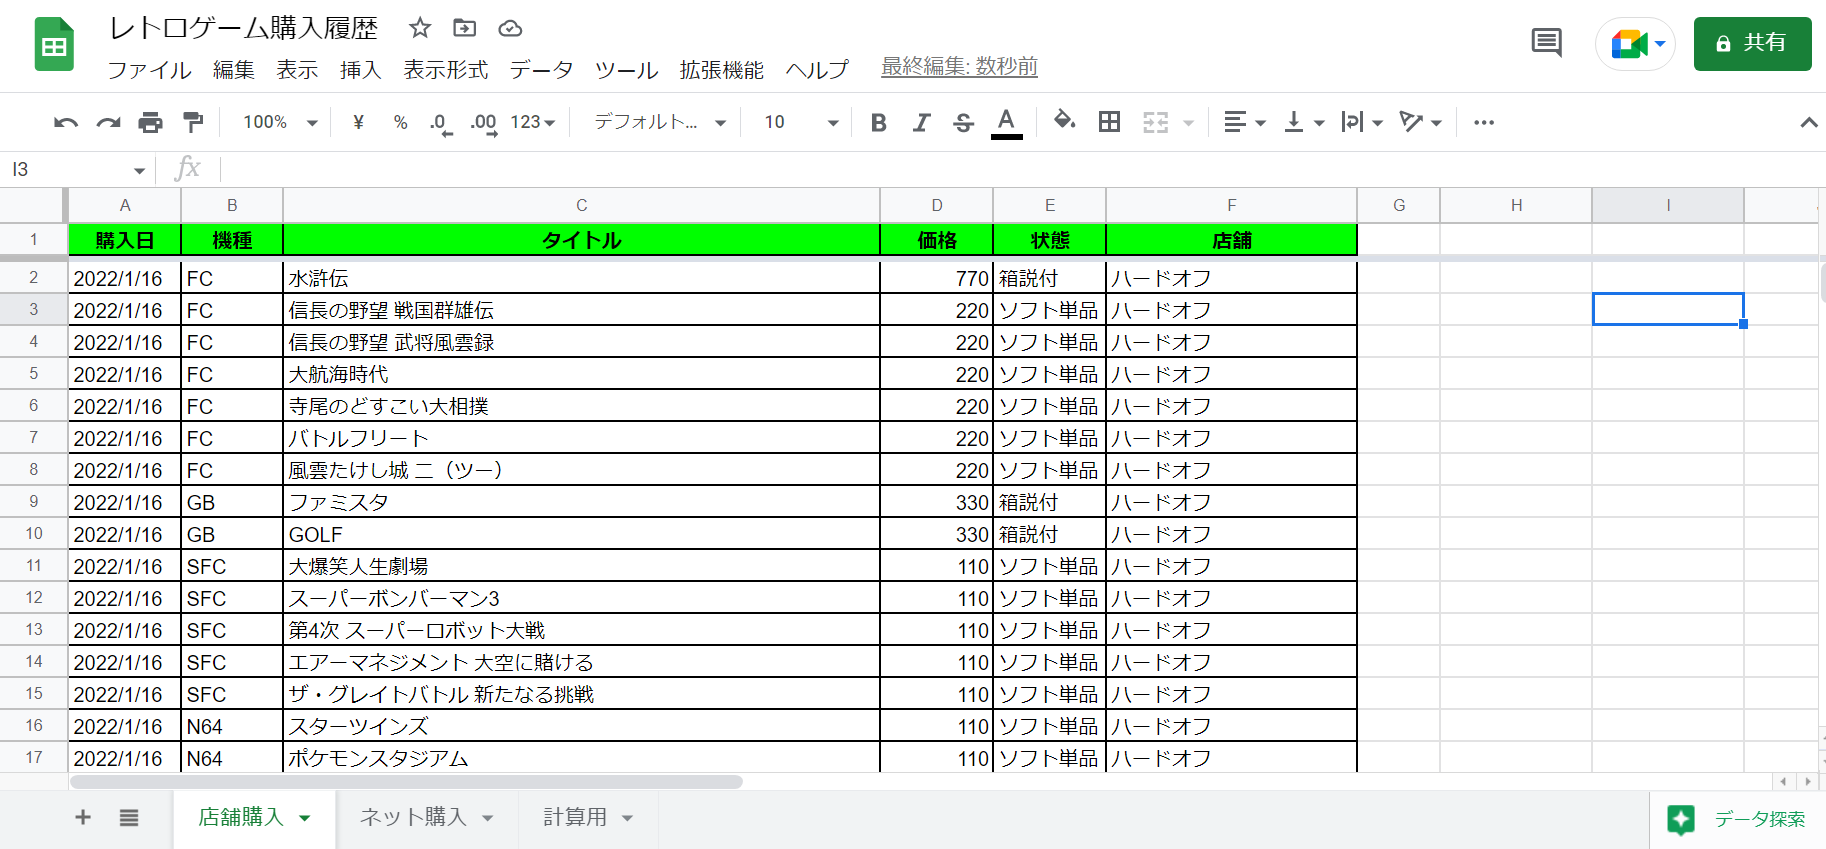The image size is (1826, 849).
Task: Open the ファイル menu
Action: [149, 70]
